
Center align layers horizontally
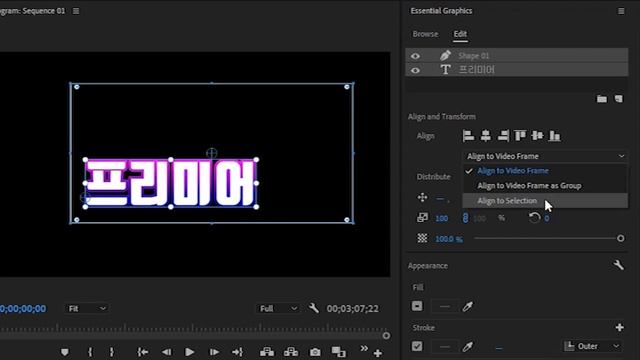485,136
